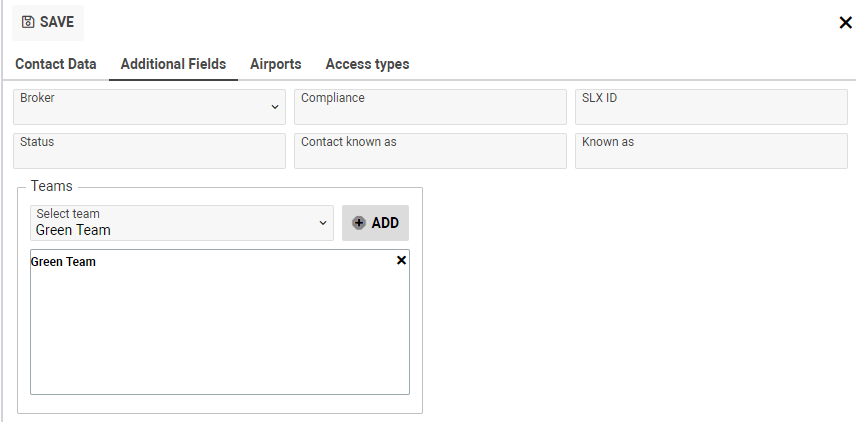Open the Airports tab
This screenshot has width=856, height=422.
pyautogui.click(x=275, y=64)
